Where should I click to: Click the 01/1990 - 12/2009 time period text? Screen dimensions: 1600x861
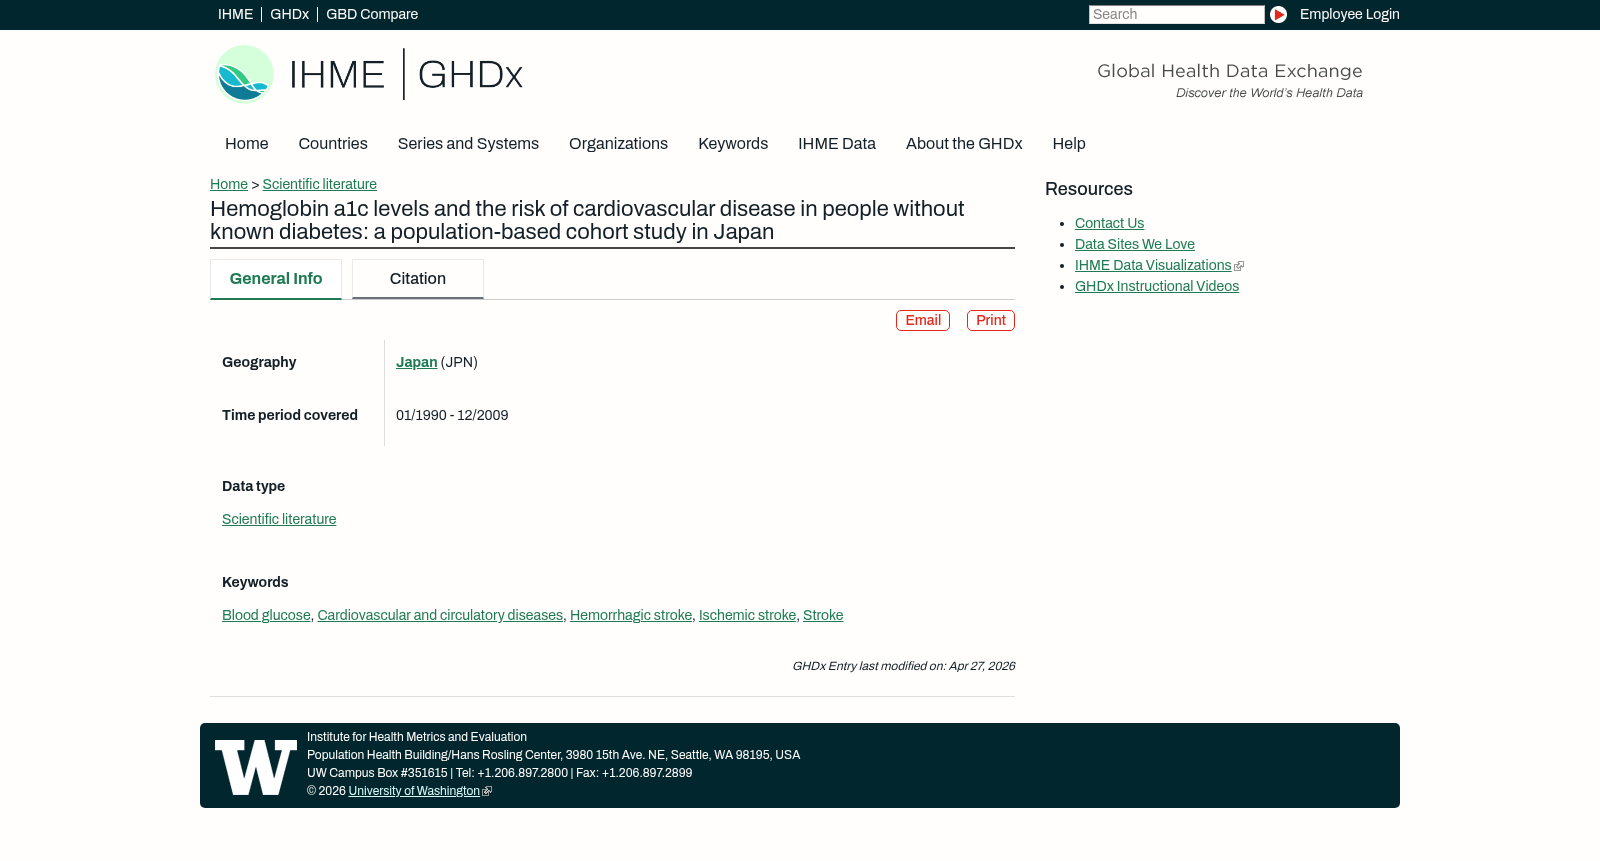pos(452,415)
